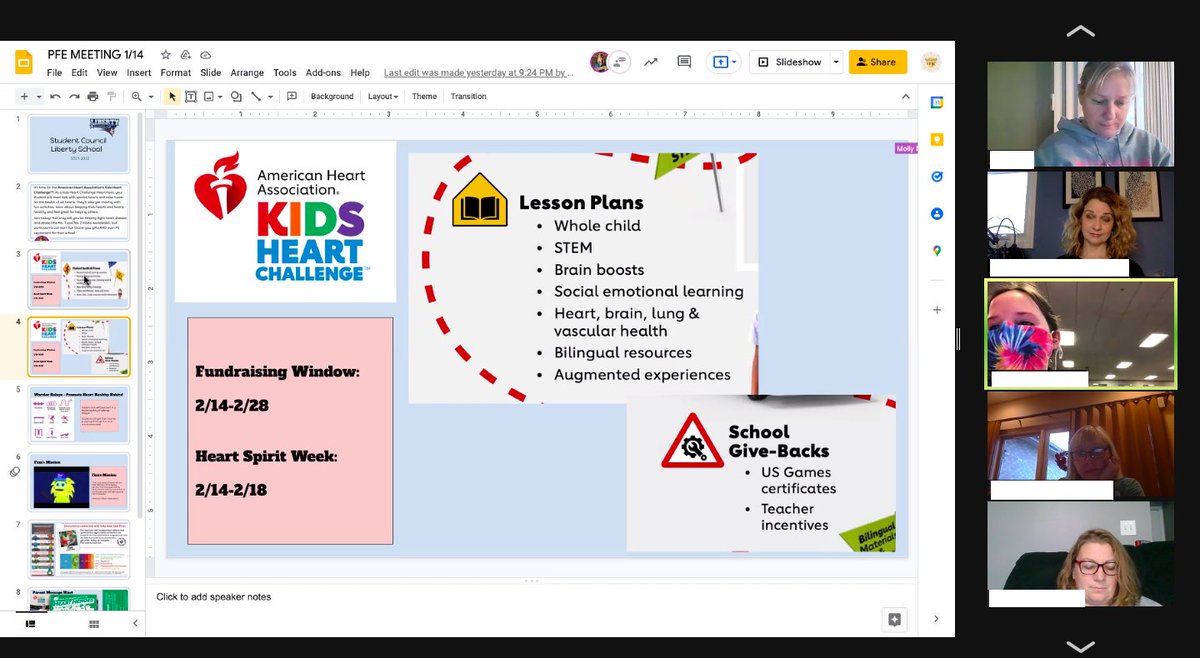1200x658 pixels.
Task: Choose the select arrow cursor tool
Action: 172,96
